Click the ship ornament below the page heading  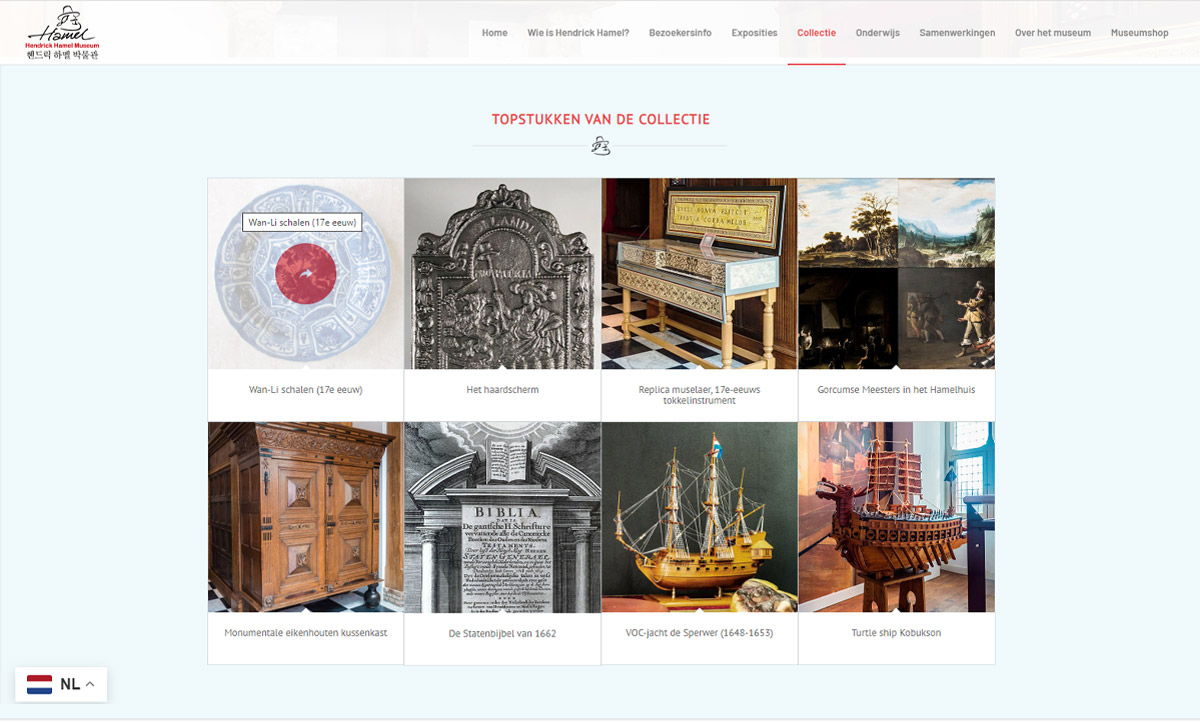tap(601, 146)
